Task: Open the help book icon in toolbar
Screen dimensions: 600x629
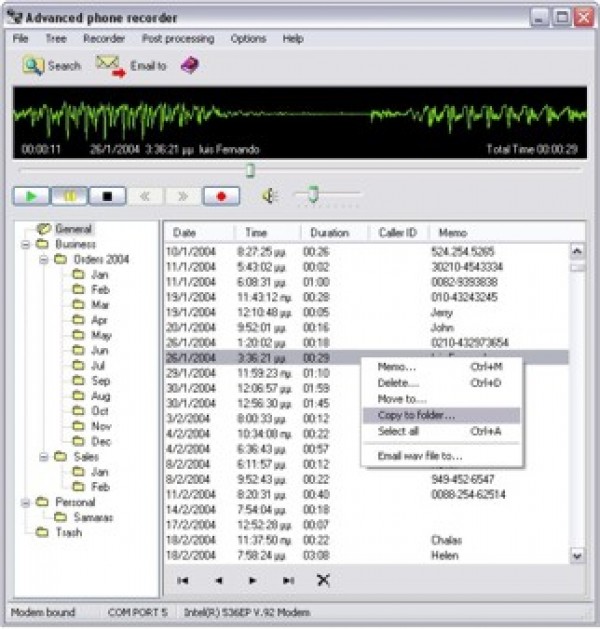Action: pyautogui.click(x=189, y=66)
